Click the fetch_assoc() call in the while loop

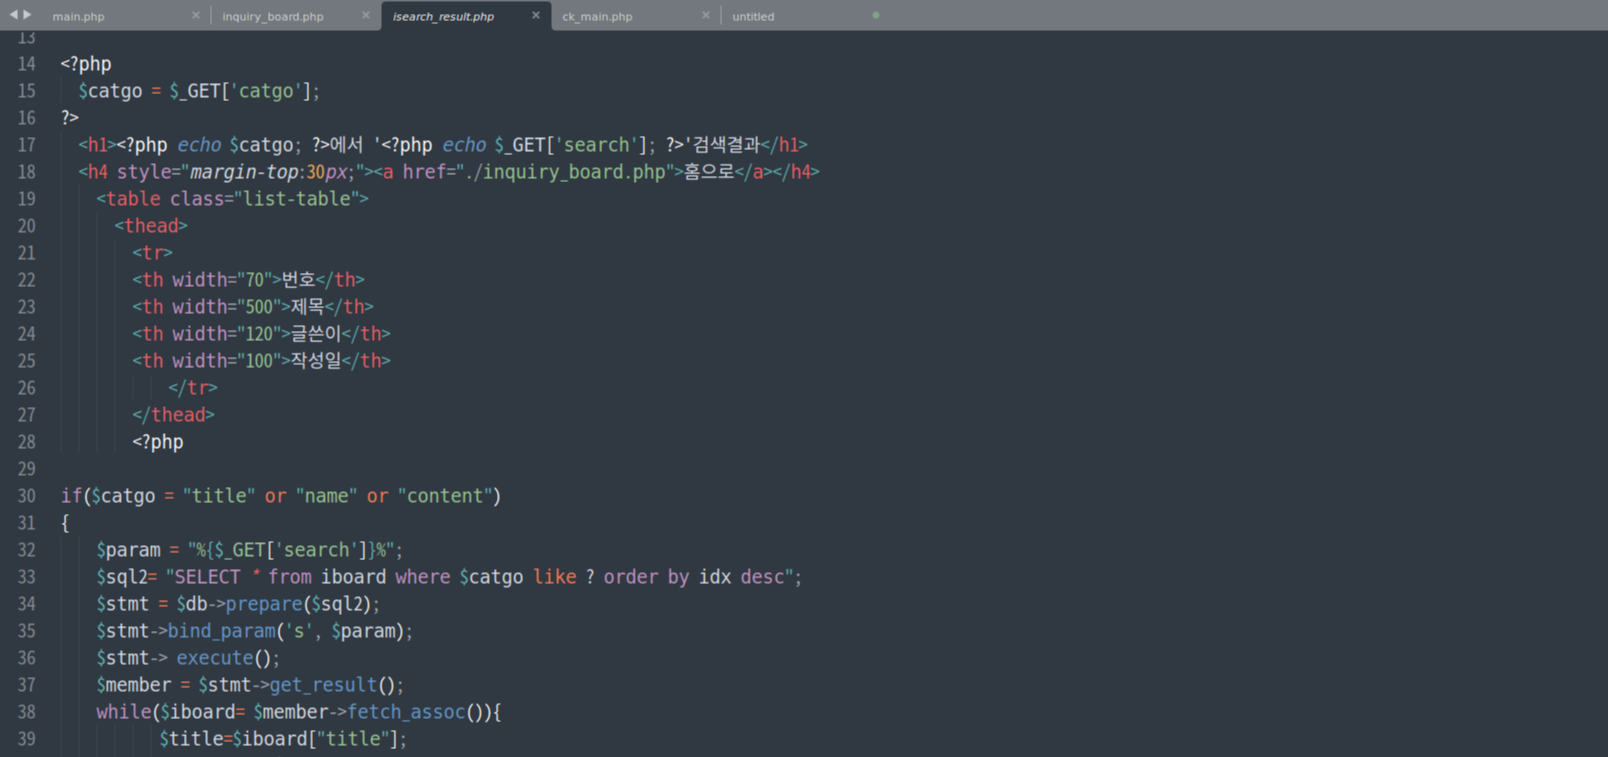[416, 712]
